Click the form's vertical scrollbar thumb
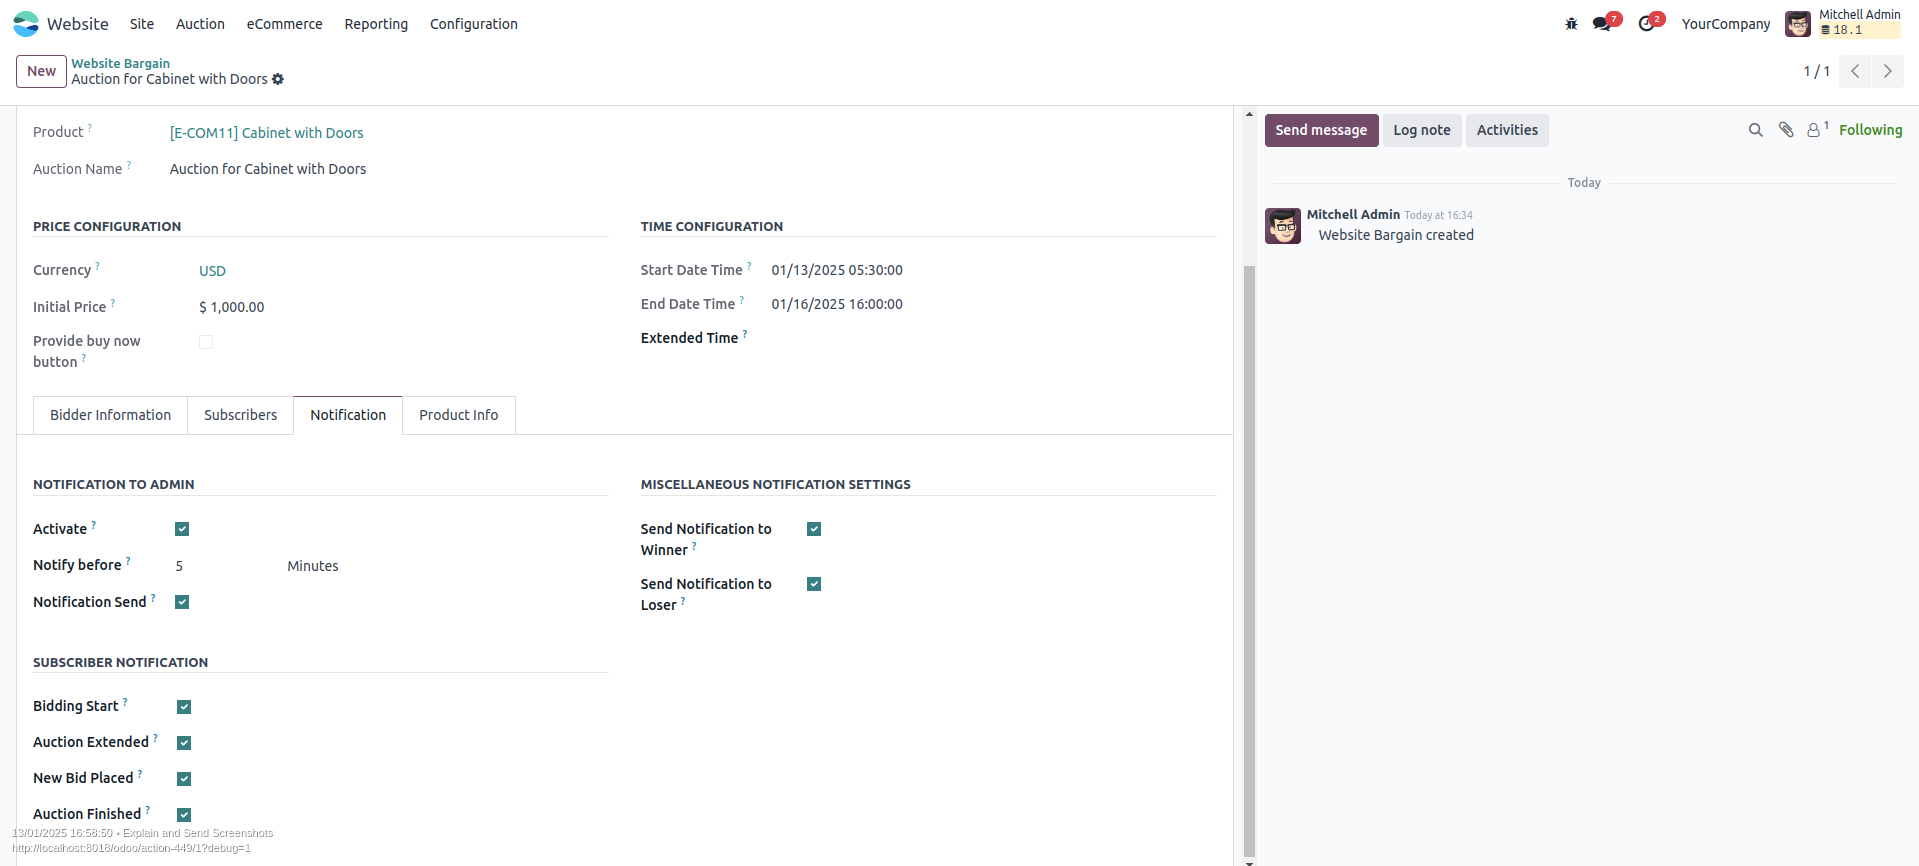The height and width of the screenshot is (866, 1919). [1249, 560]
